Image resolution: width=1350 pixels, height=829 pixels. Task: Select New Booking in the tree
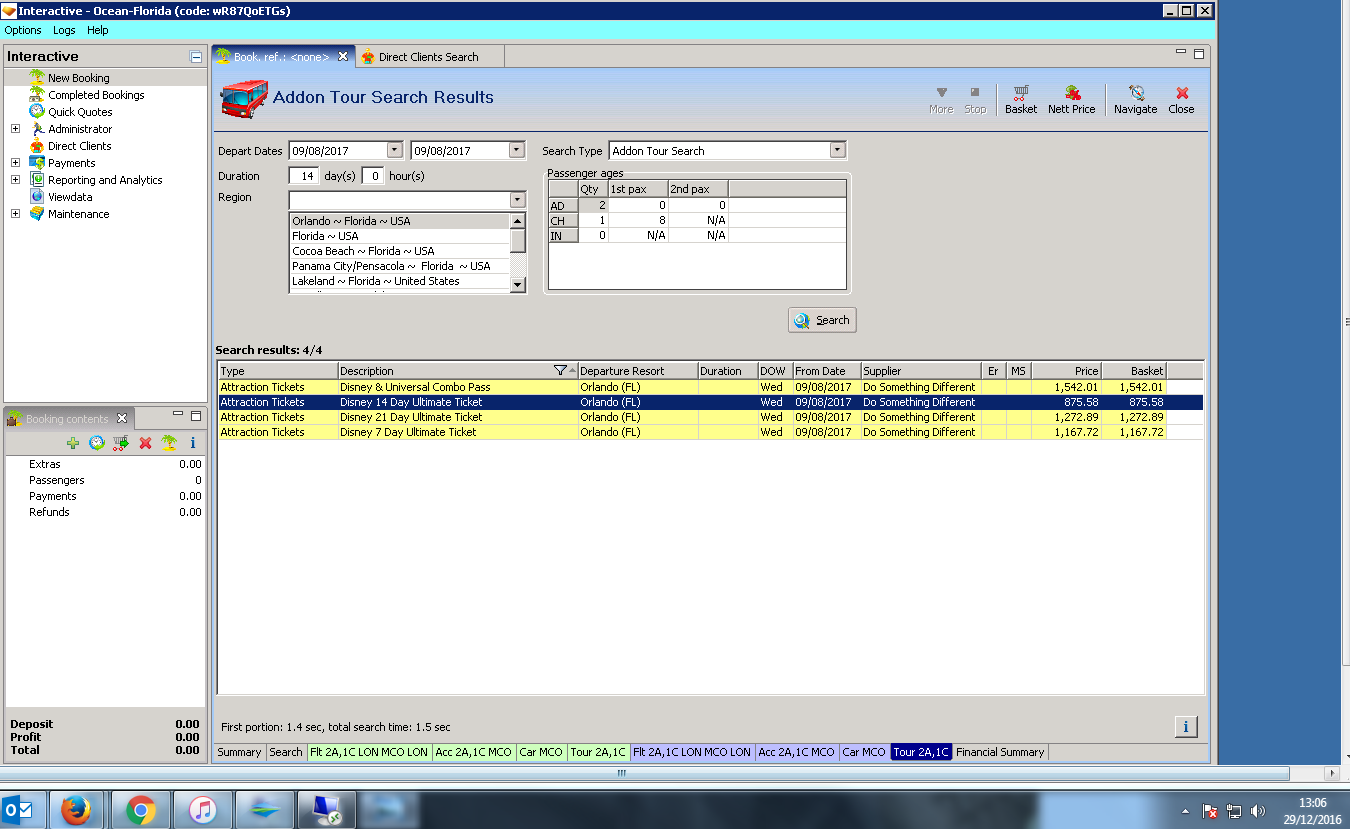(x=78, y=78)
